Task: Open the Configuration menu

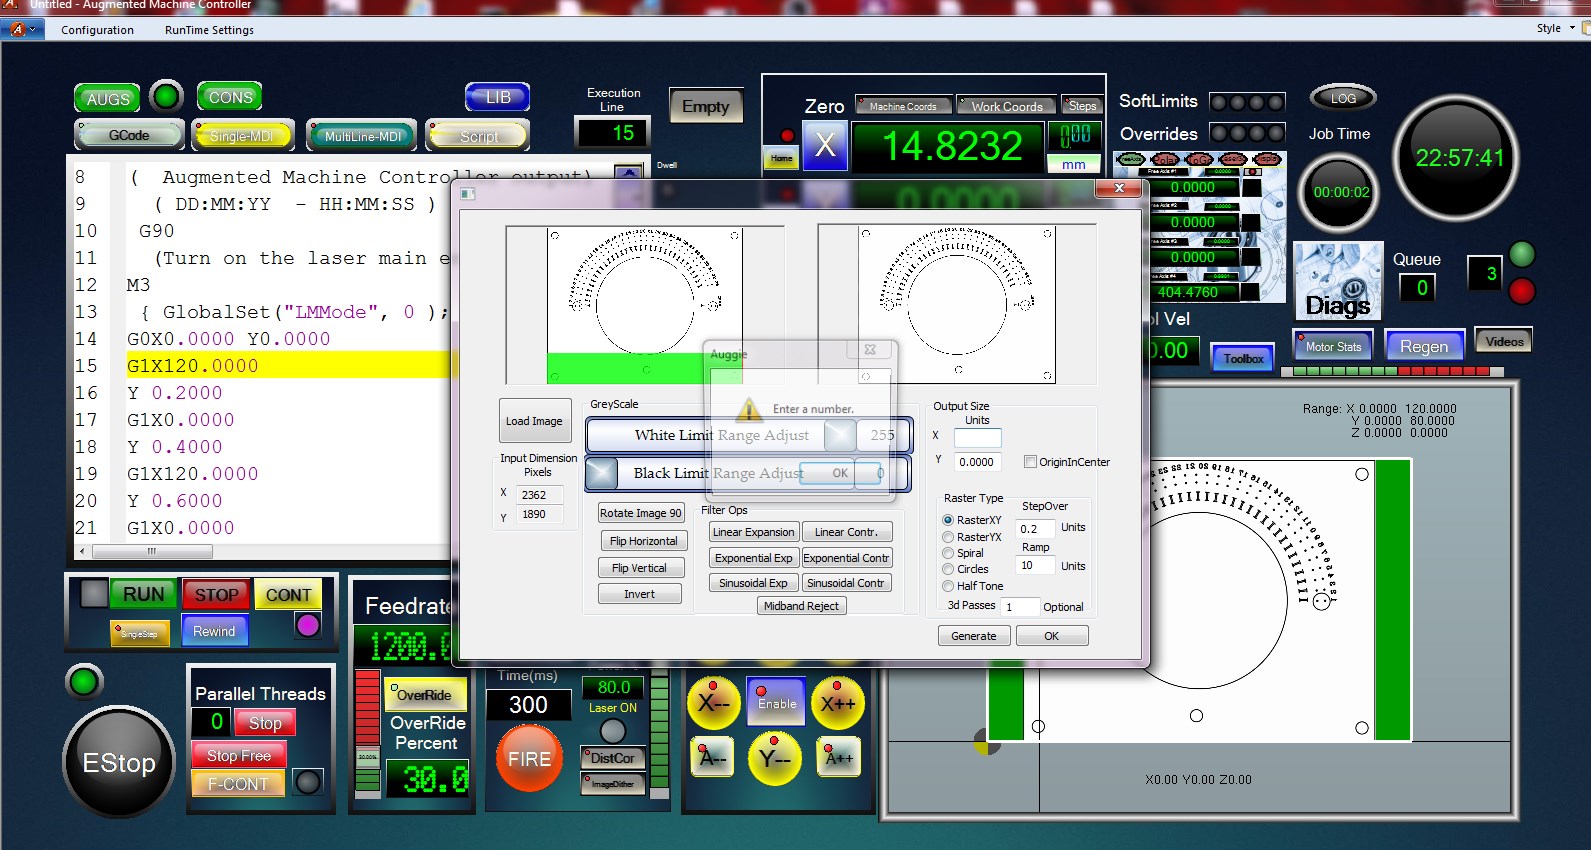Action: [x=97, y=30]
